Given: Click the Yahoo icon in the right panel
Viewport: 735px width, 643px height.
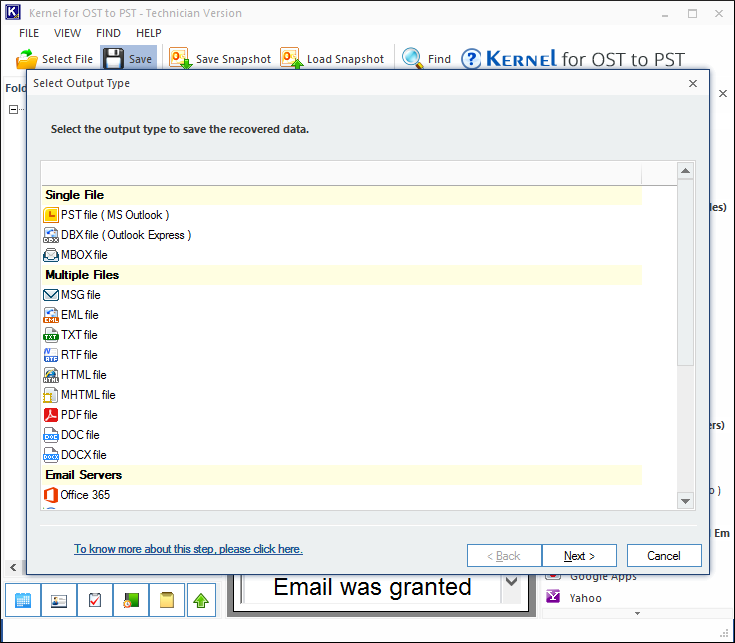Looking at the screenshot, I should 553,596.
